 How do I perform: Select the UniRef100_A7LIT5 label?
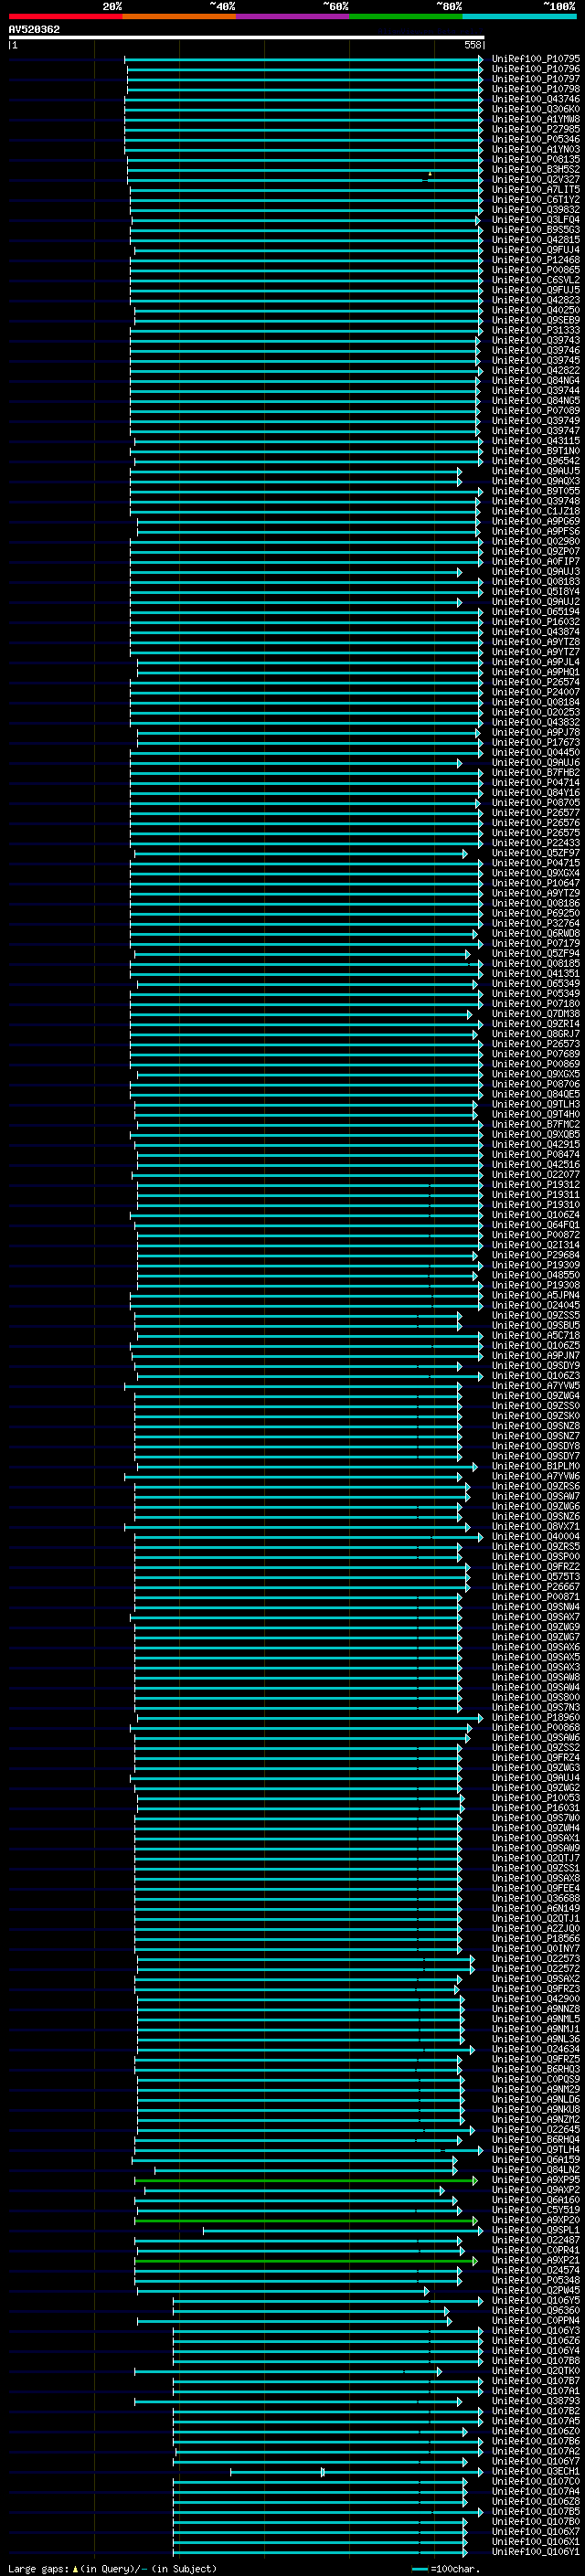tap(536, 190)
